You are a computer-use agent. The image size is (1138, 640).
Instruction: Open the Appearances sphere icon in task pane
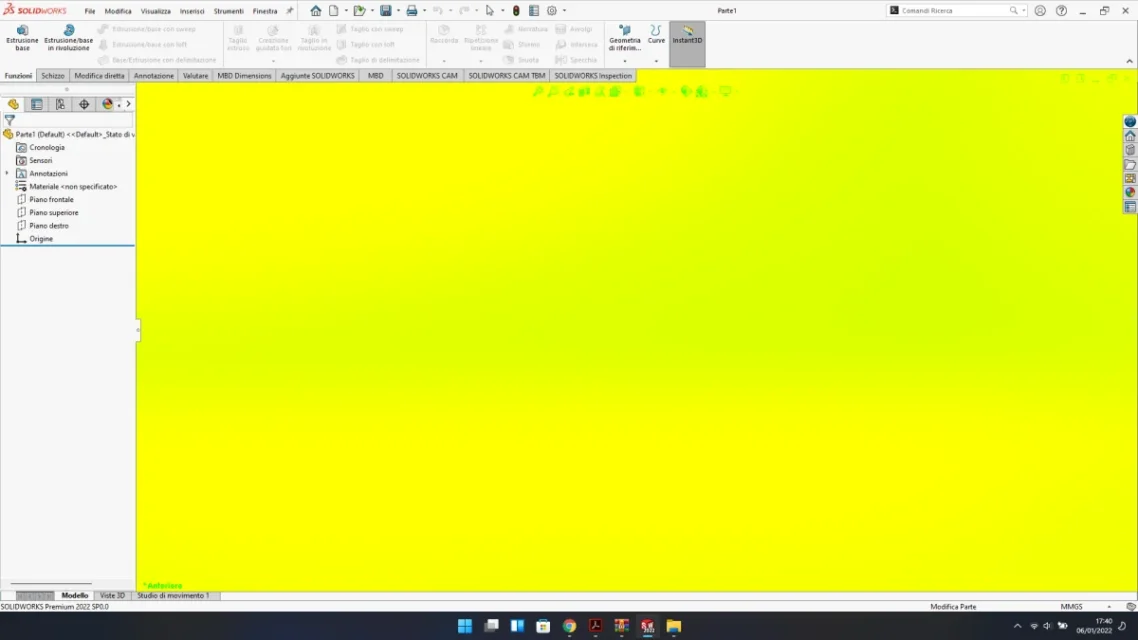(1130, 193)
